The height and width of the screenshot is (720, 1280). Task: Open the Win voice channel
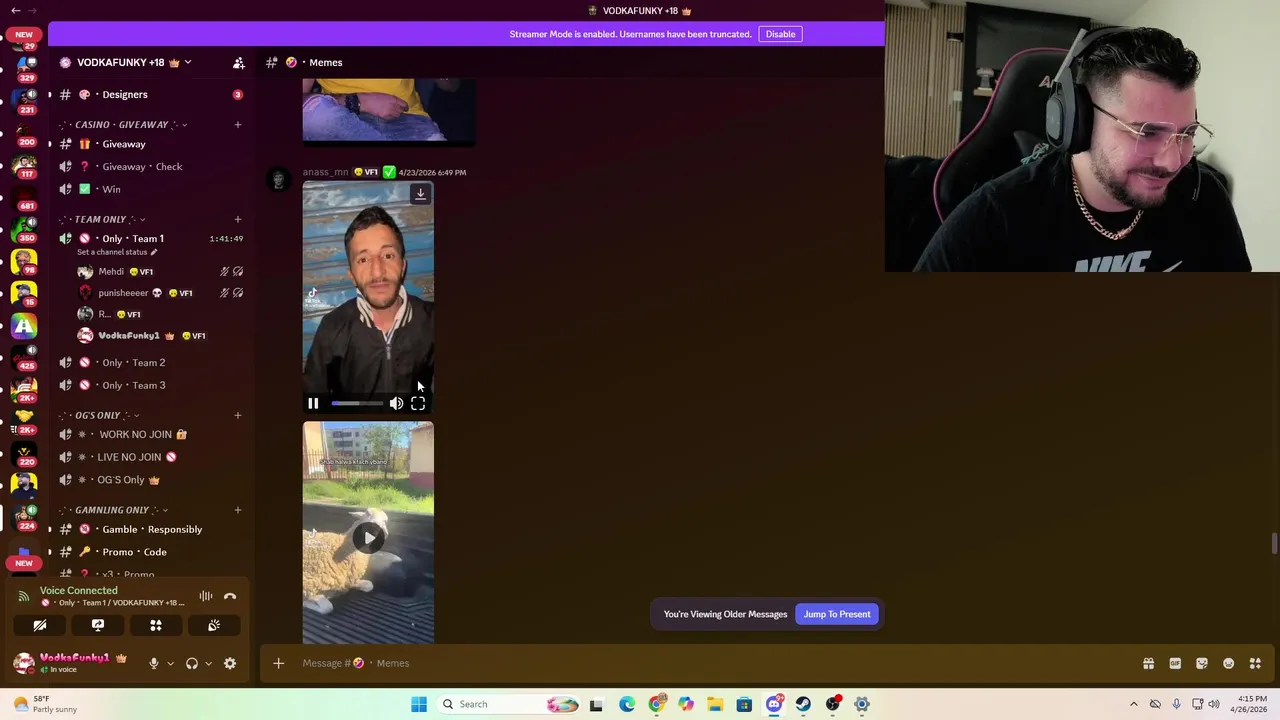[152, 189]
